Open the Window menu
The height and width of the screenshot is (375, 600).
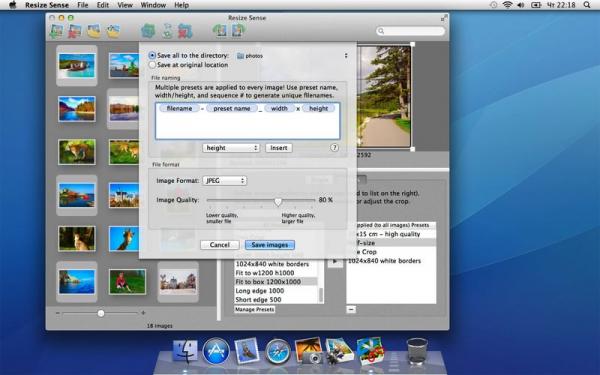point(153,5)
